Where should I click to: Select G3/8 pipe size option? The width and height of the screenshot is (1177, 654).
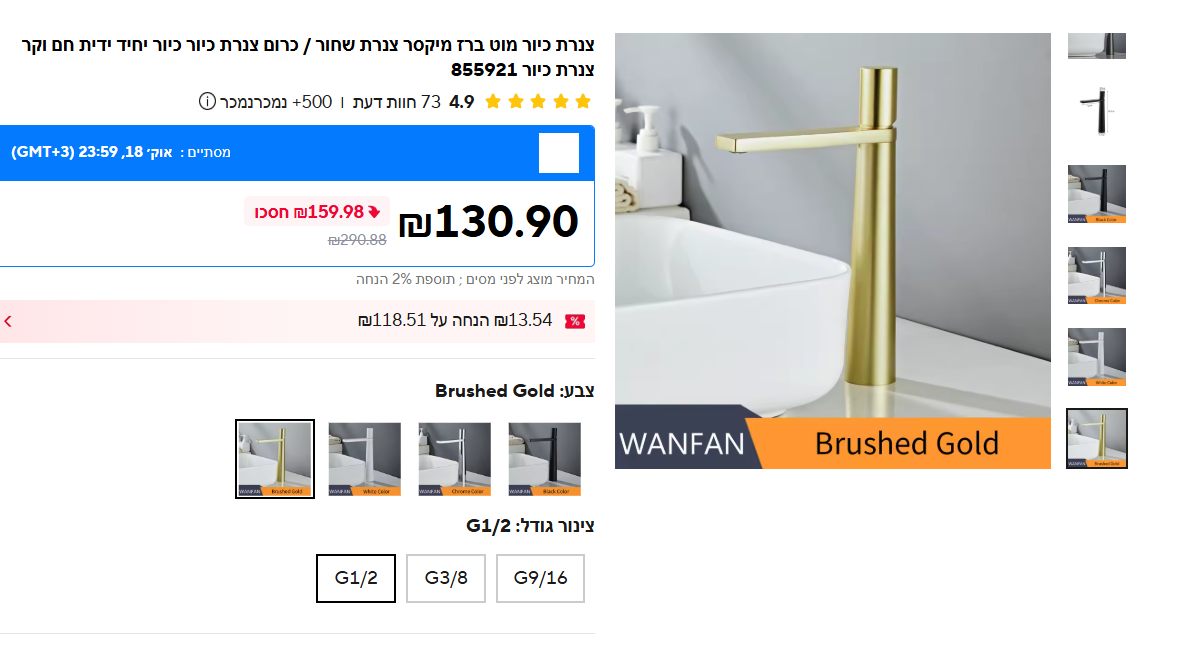(446, 578)
